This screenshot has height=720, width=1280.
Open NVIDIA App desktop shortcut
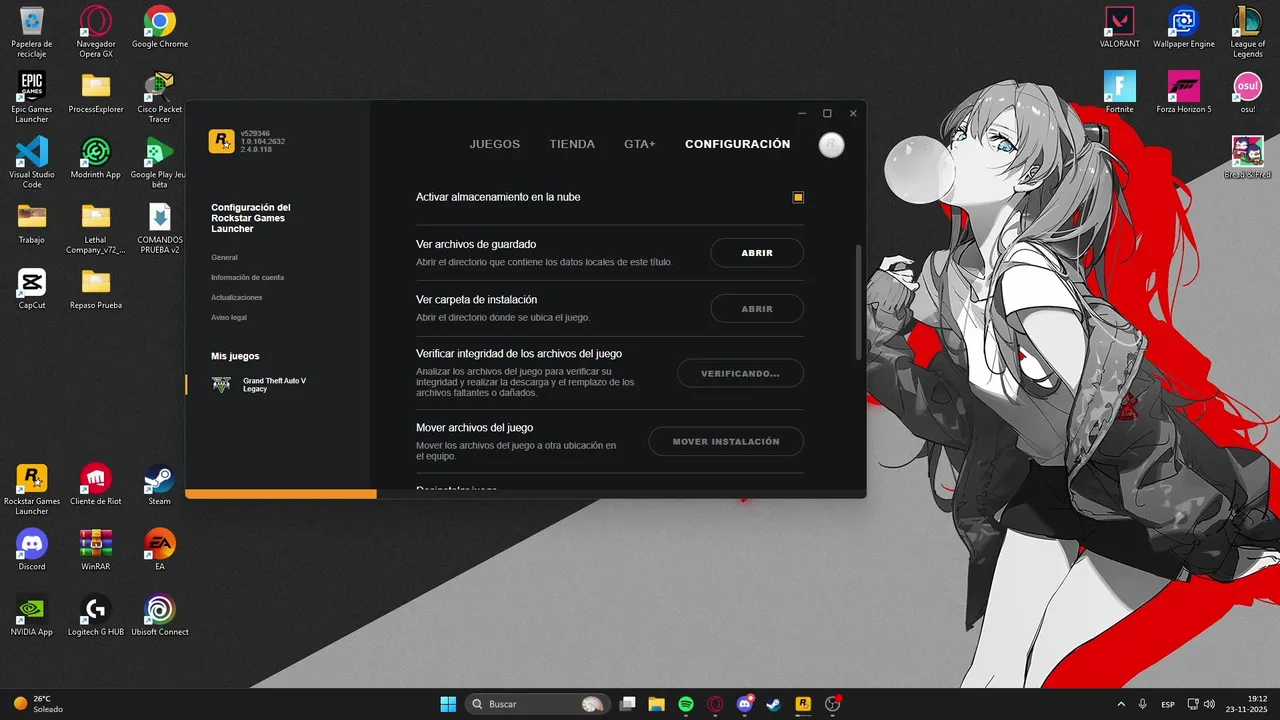pyautogui.click(x=32, y=615)
